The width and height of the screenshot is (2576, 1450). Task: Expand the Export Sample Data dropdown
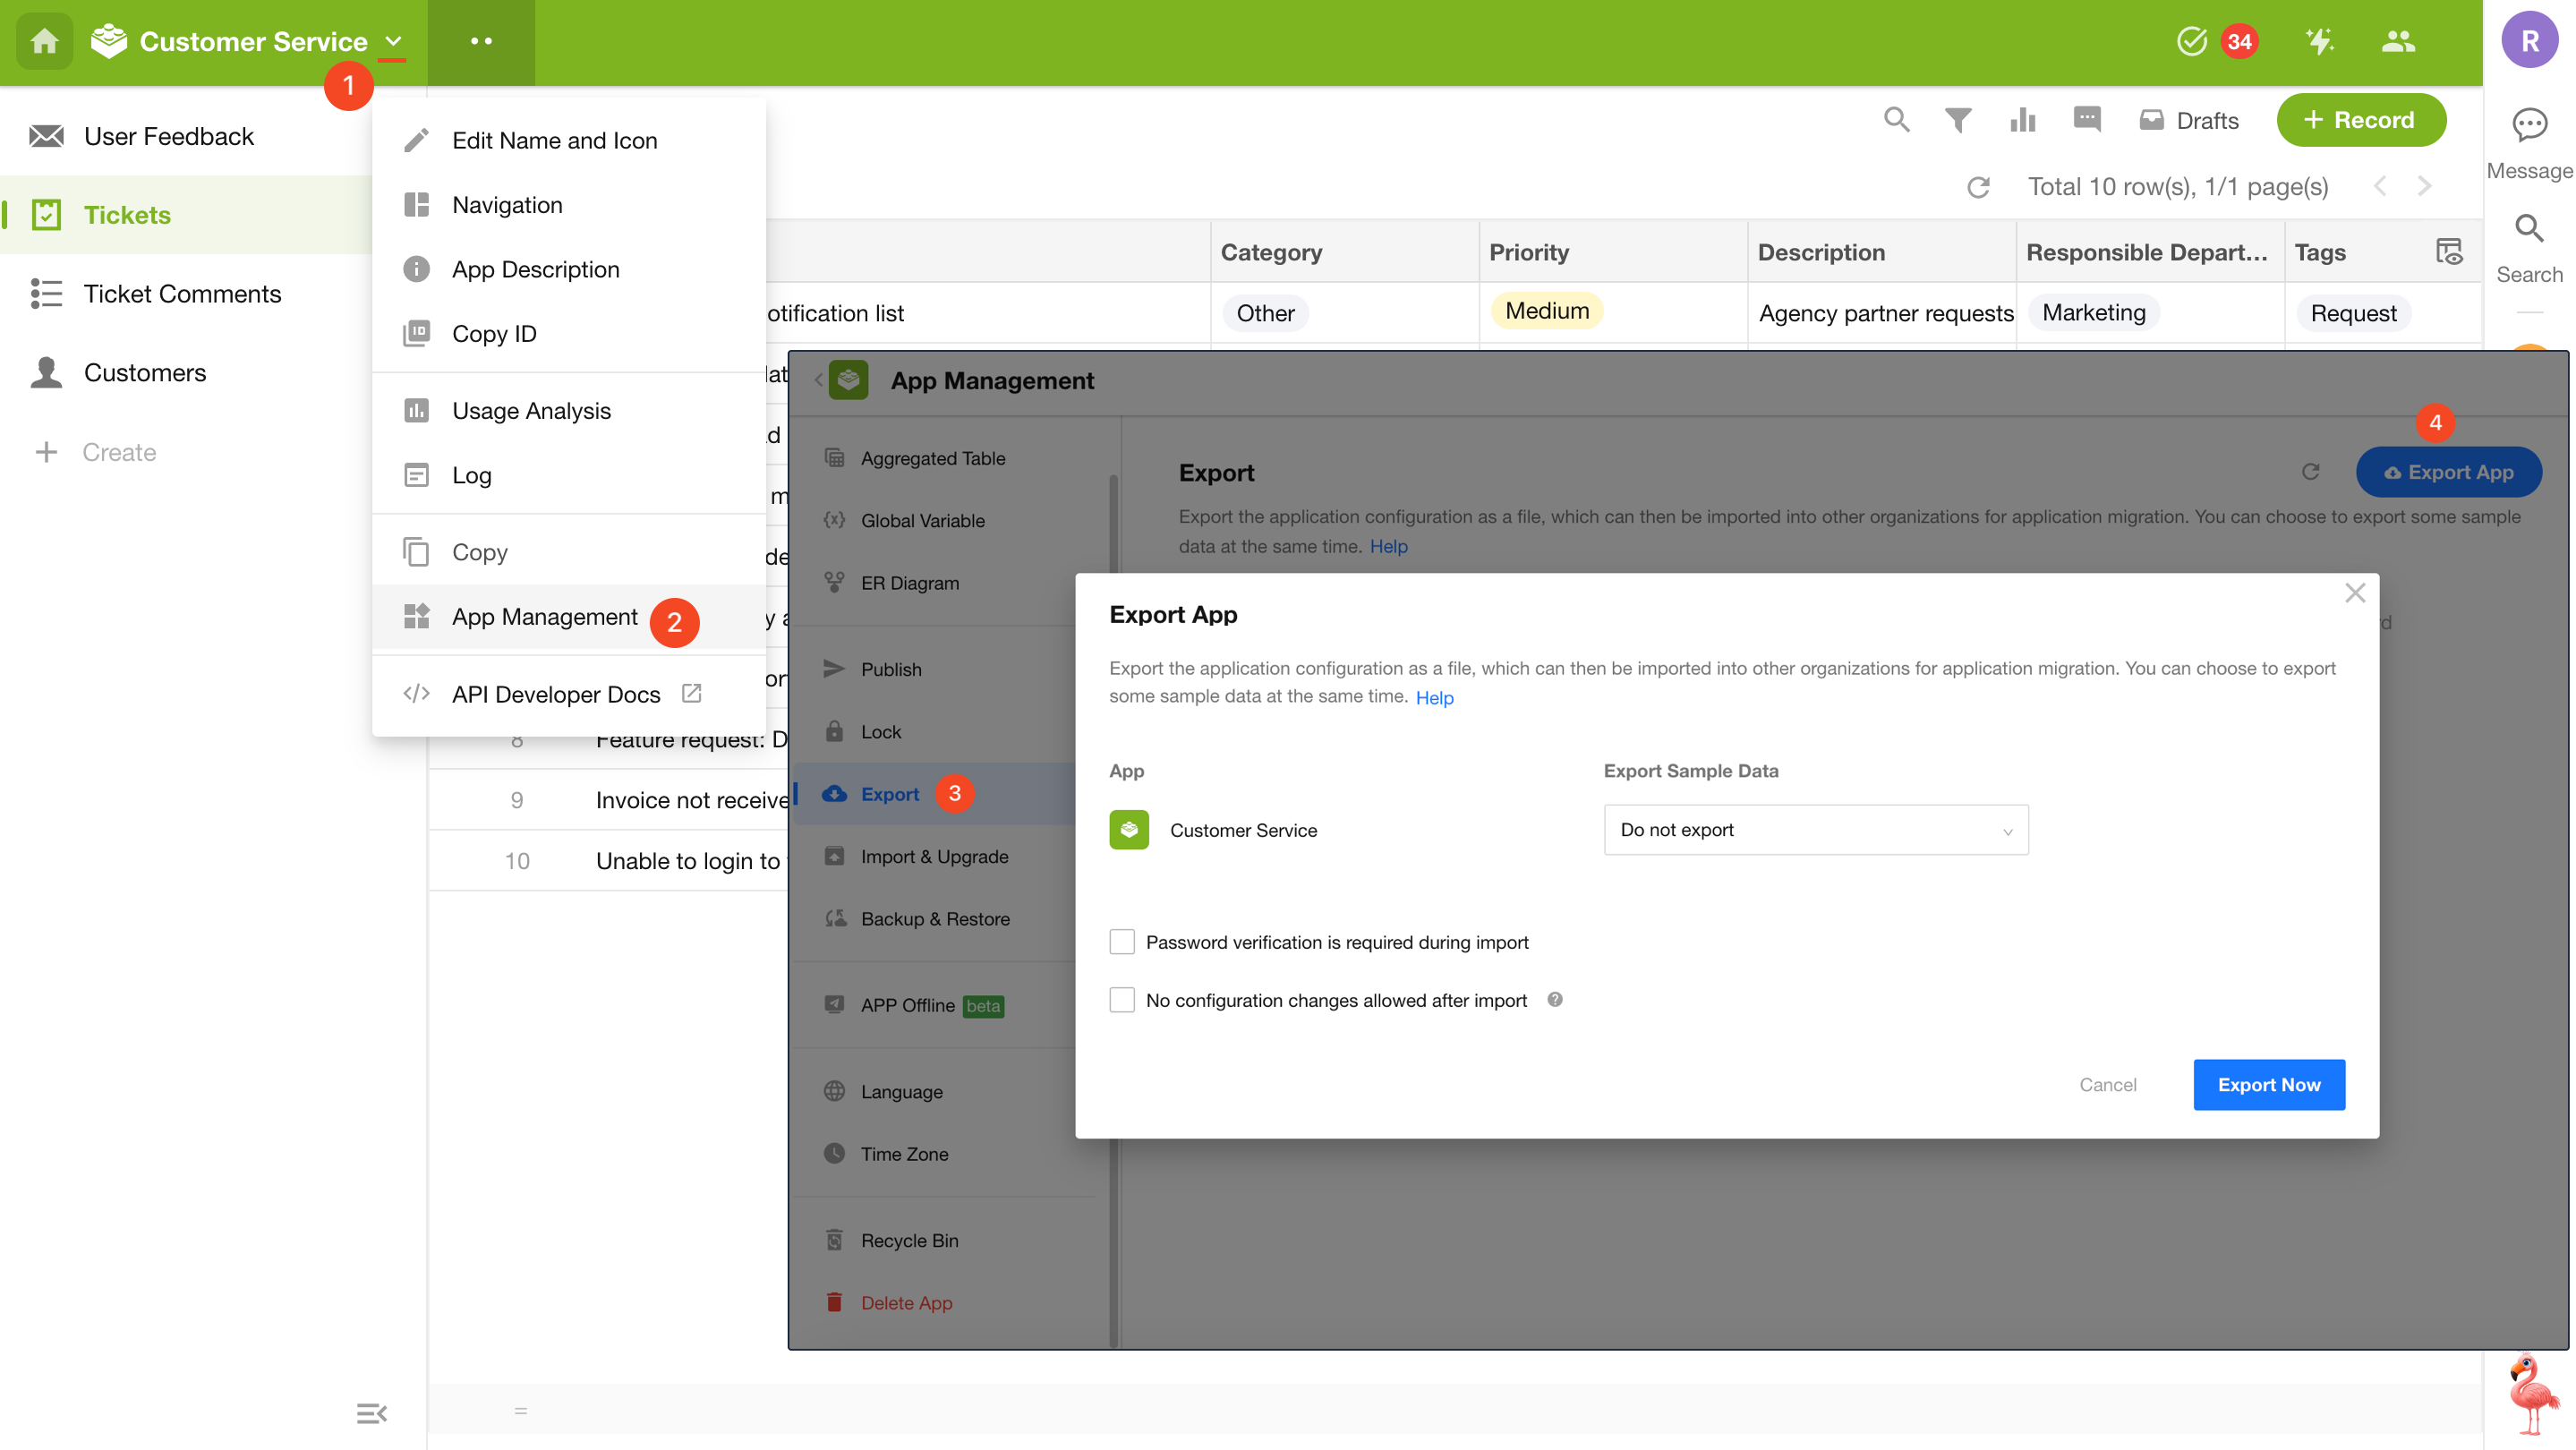coord(1815,830)
